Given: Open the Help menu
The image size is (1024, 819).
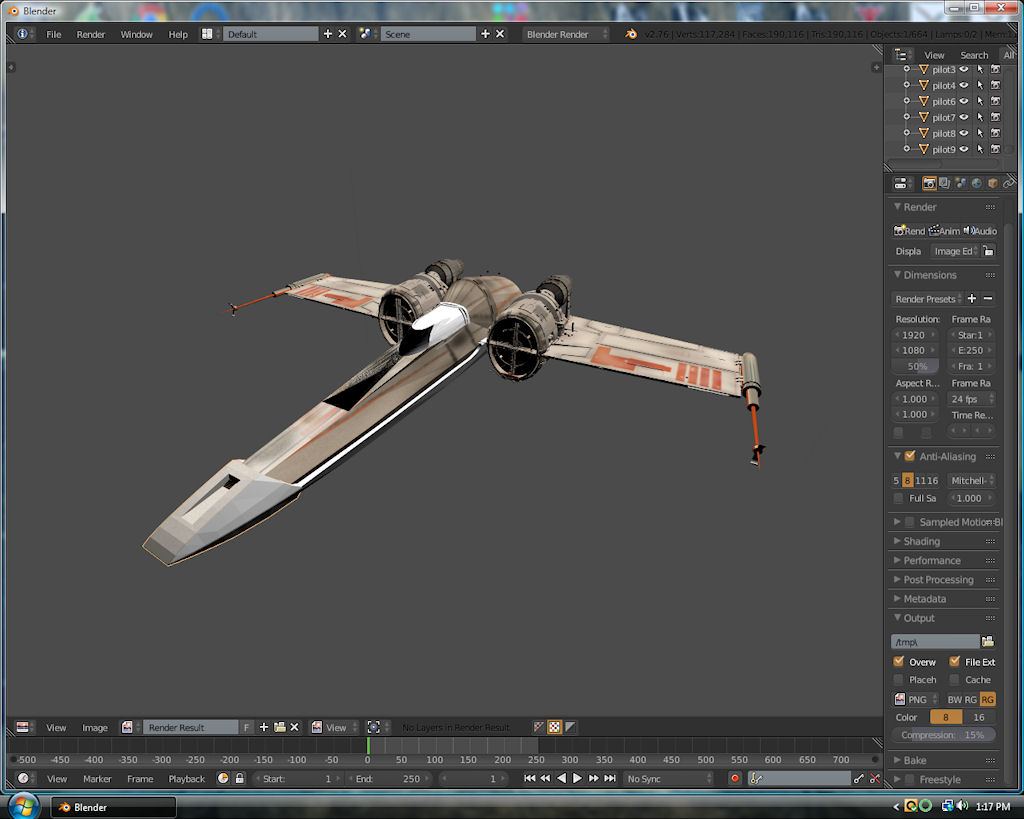Looking at the screenshot, I should point(178,34).
